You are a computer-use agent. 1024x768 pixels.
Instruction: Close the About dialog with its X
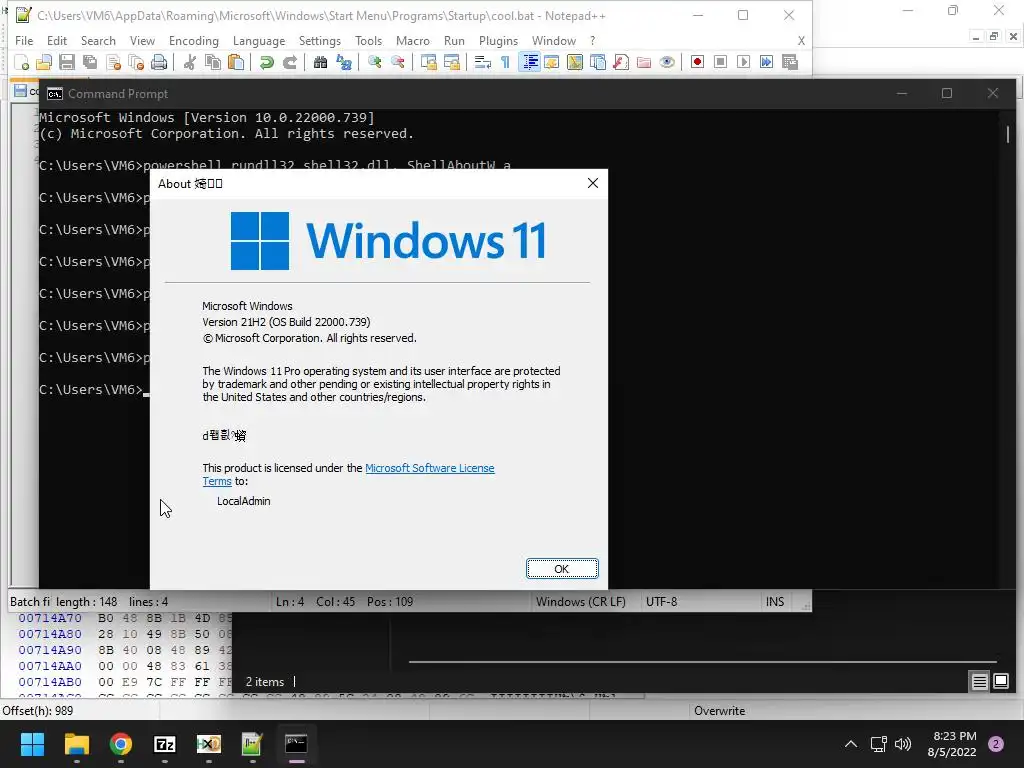592,184
